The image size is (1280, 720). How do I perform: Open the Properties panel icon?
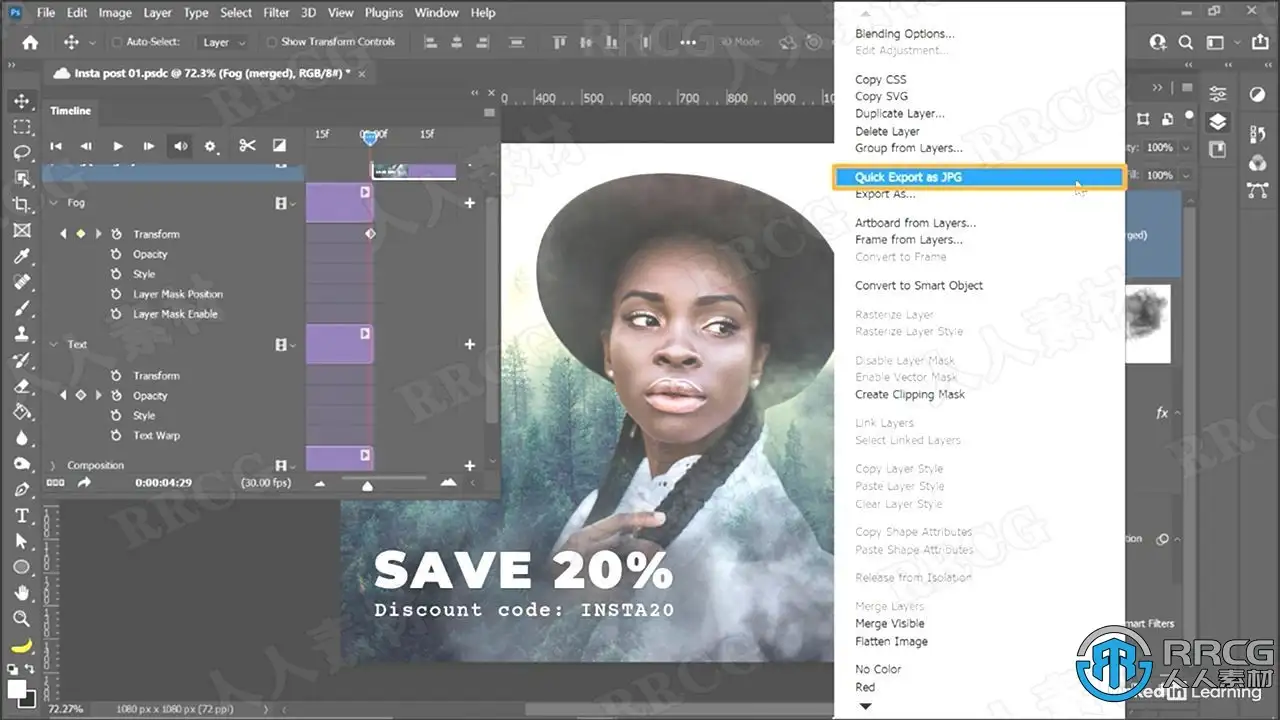(1217, 94)
